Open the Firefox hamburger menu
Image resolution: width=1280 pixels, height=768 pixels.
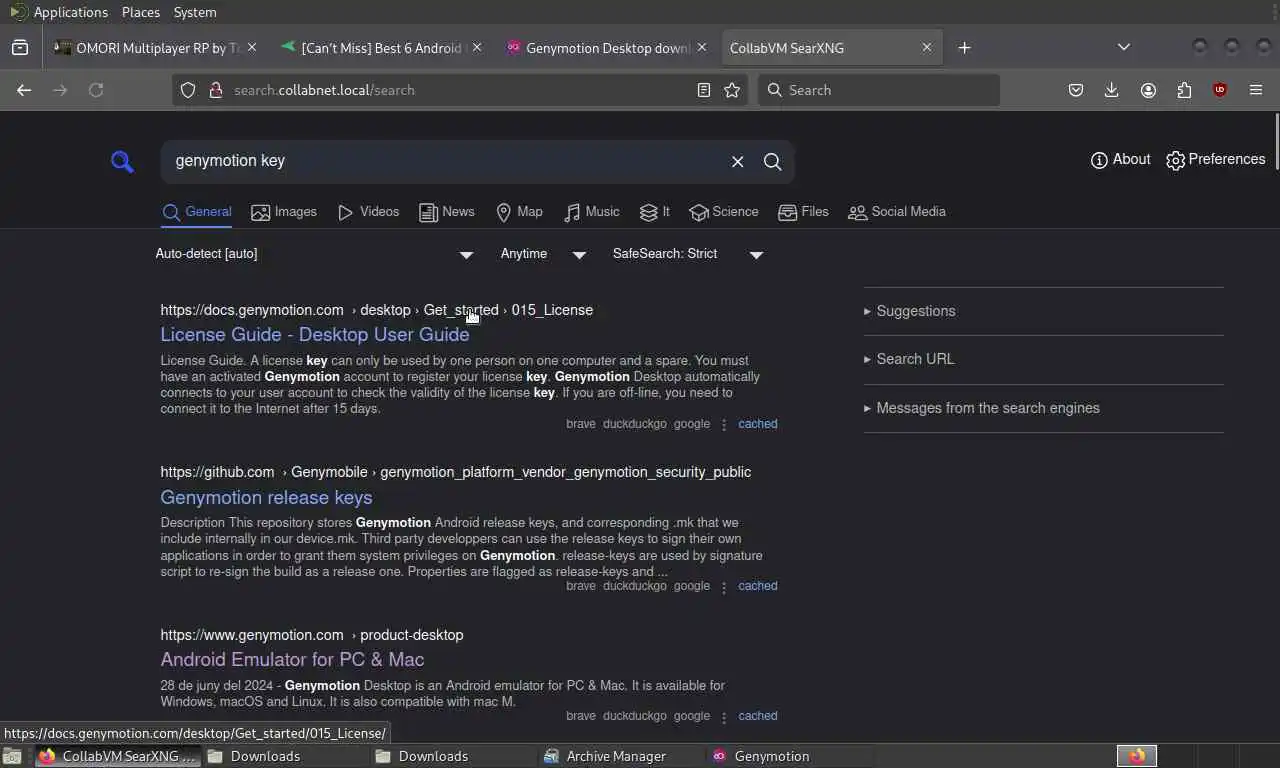point(1256,90)
